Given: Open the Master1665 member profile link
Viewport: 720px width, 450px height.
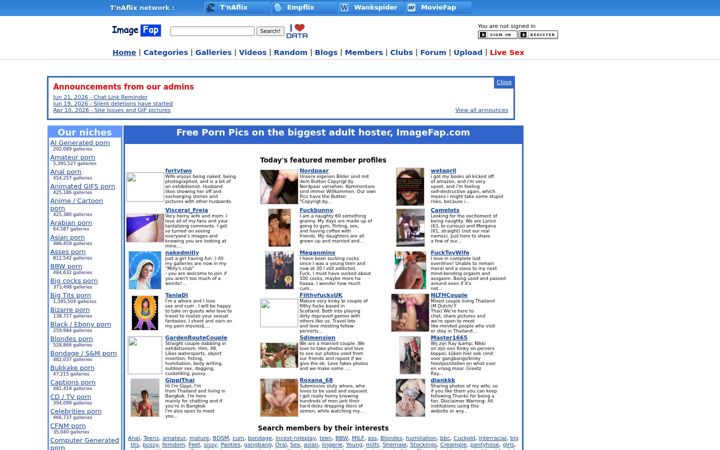Looking at the screenshot, I should [x=449, y=338].
